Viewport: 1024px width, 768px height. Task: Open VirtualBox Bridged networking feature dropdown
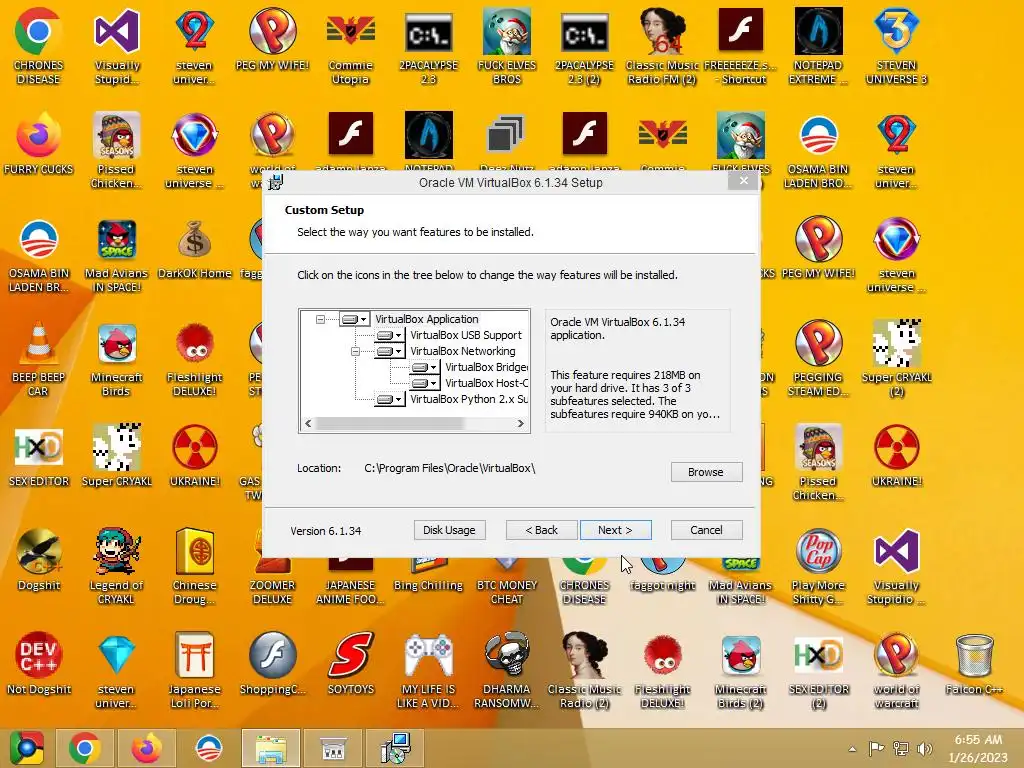[425, 367]
